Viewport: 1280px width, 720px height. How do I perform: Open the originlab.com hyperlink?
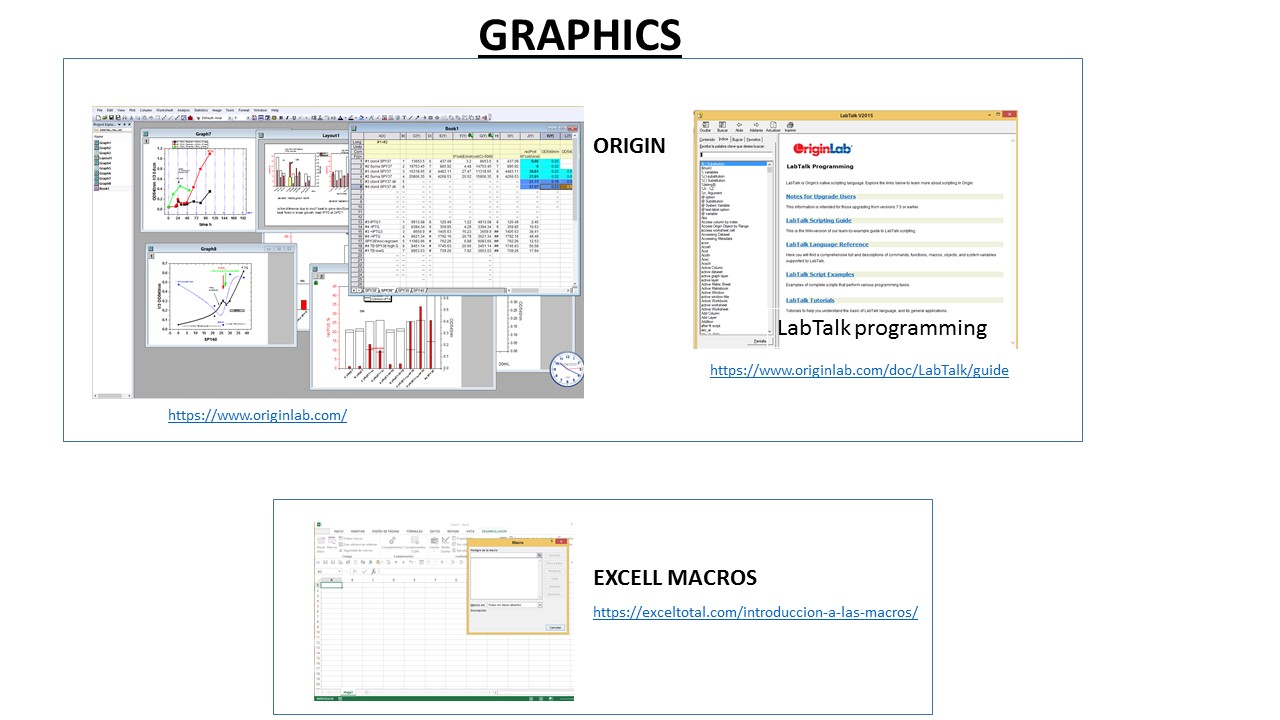(x=257, y=415)
